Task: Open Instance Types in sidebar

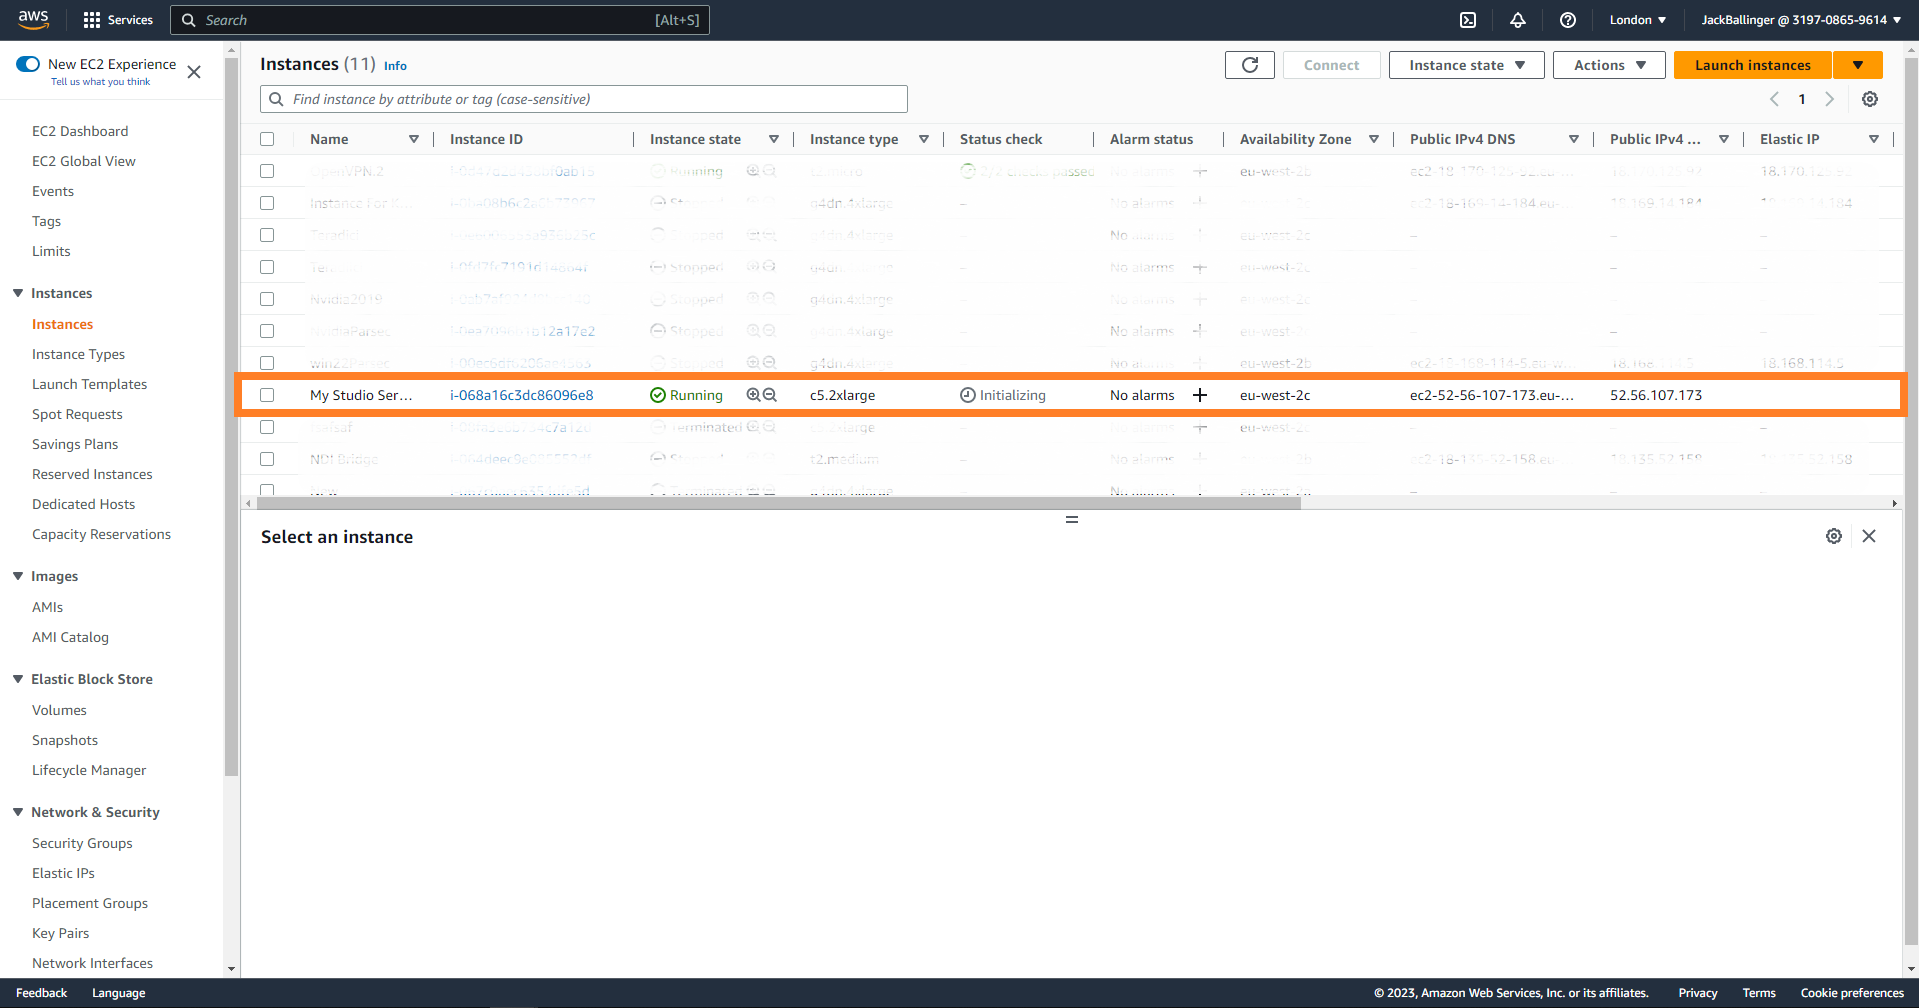Action: (x=78, y=354)
